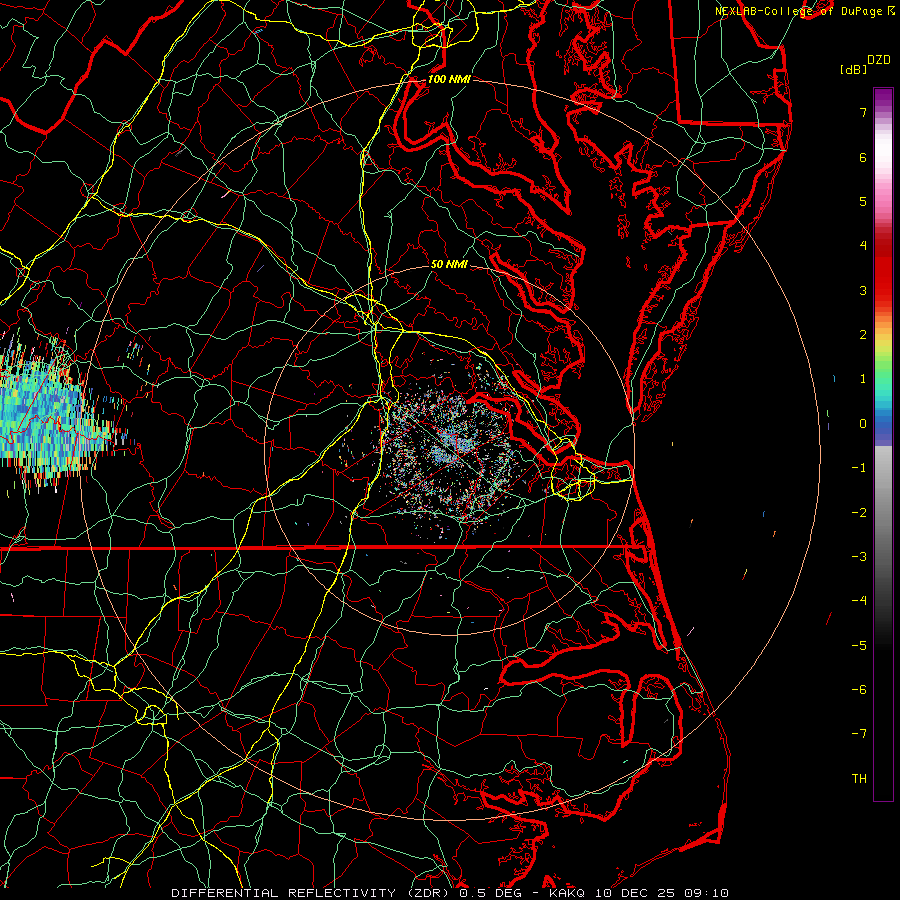
Task: Click the "3" value on the color scale
Action: coord(863,290)
